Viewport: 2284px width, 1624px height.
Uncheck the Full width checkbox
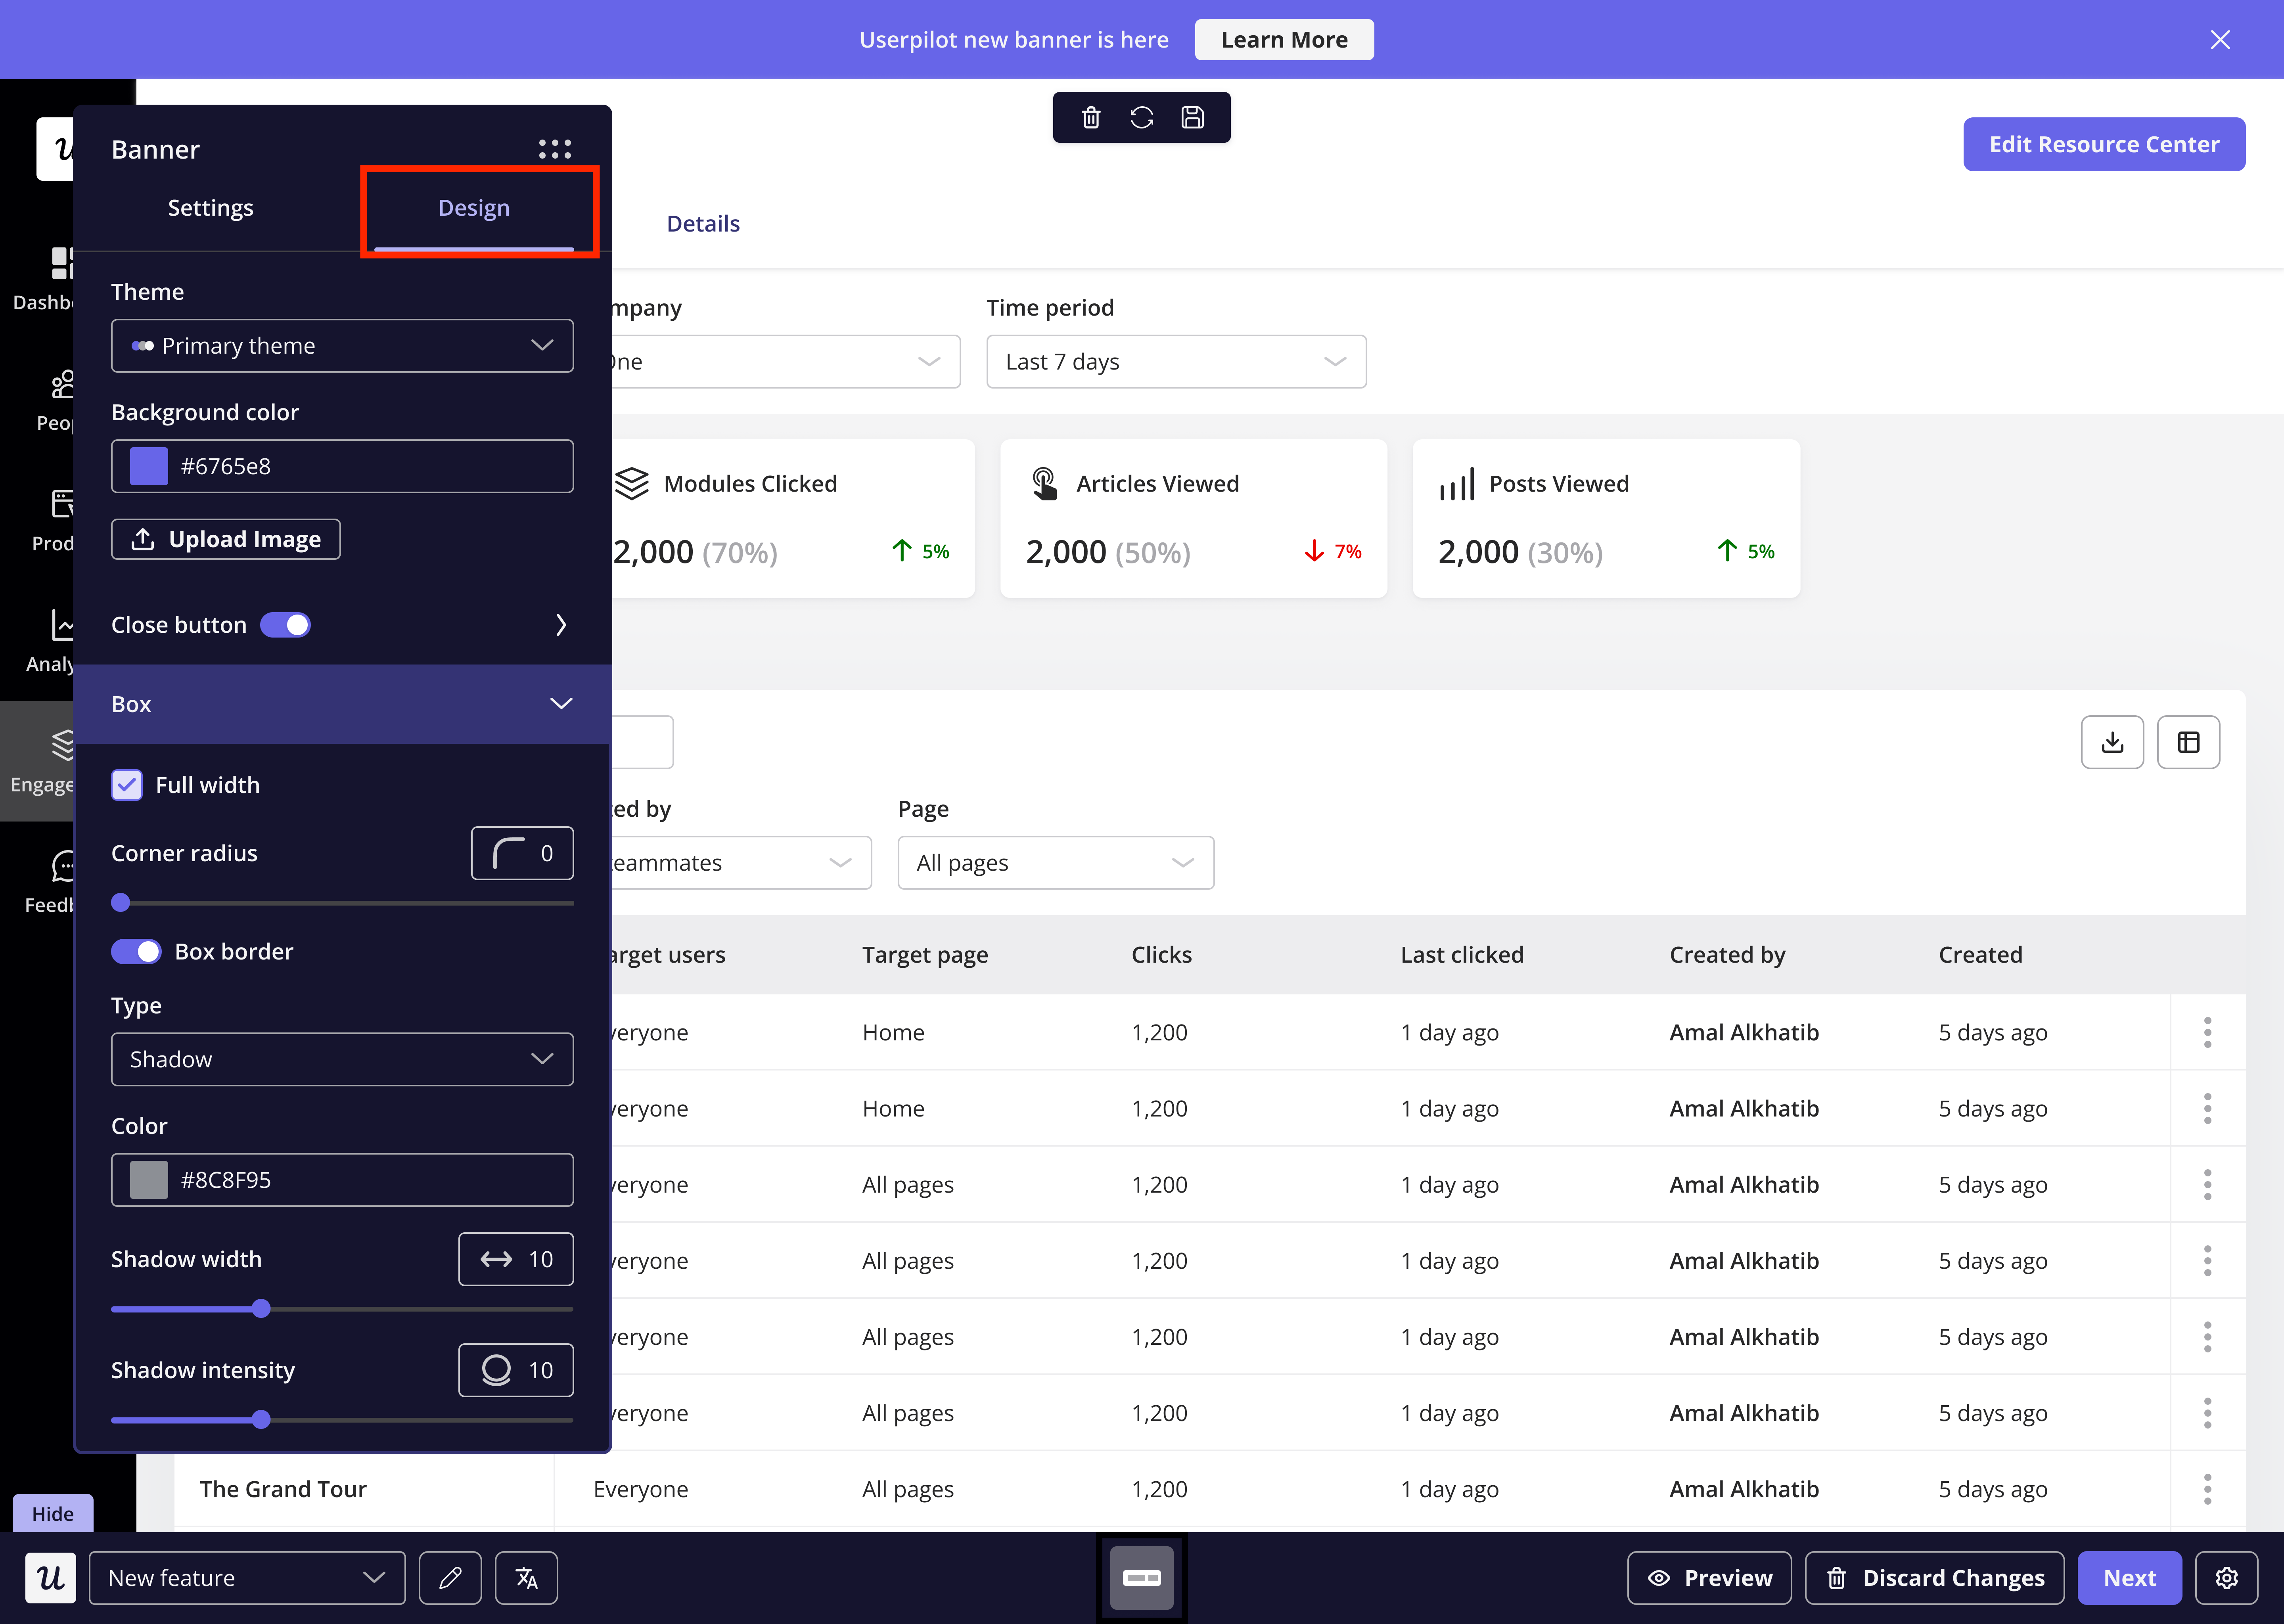(x=127, y=785)
